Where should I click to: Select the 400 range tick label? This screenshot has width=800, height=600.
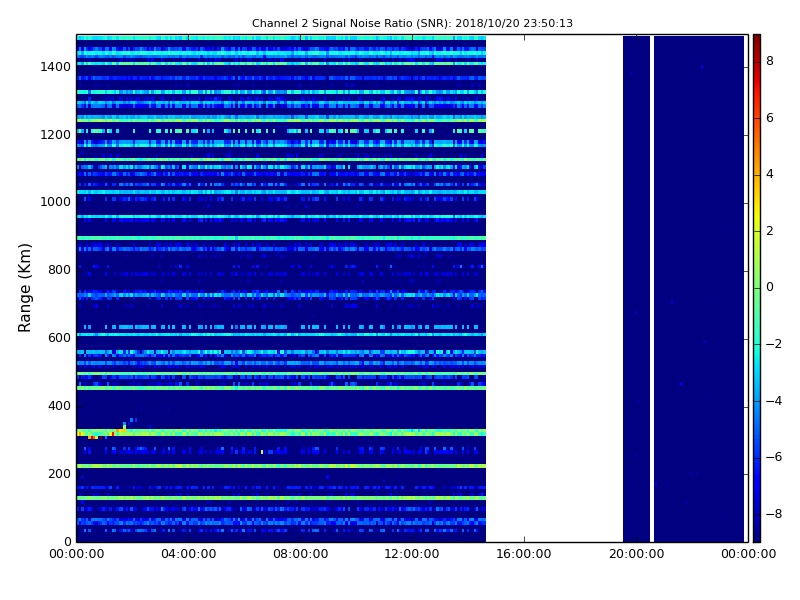(x=59, y=406)
